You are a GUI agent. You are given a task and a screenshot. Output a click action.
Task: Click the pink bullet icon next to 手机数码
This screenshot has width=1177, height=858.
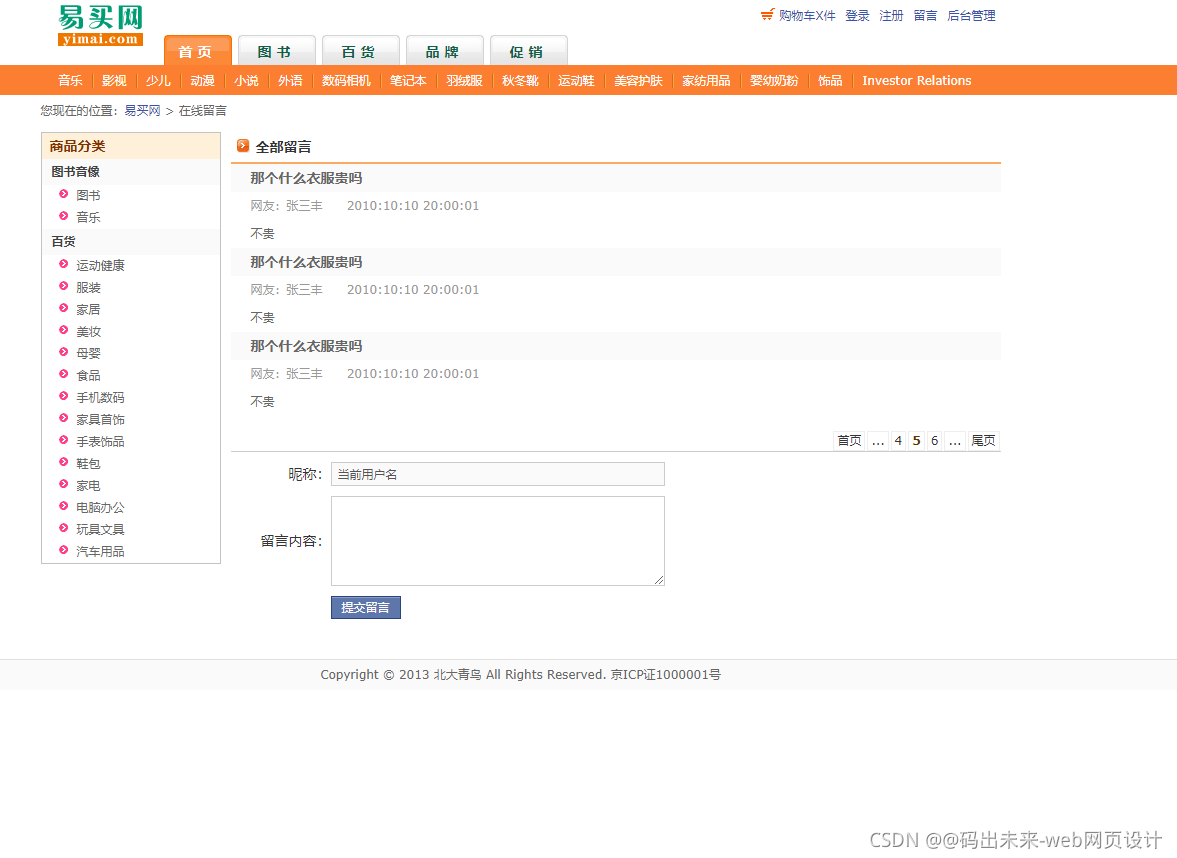[x=64, y=396]
